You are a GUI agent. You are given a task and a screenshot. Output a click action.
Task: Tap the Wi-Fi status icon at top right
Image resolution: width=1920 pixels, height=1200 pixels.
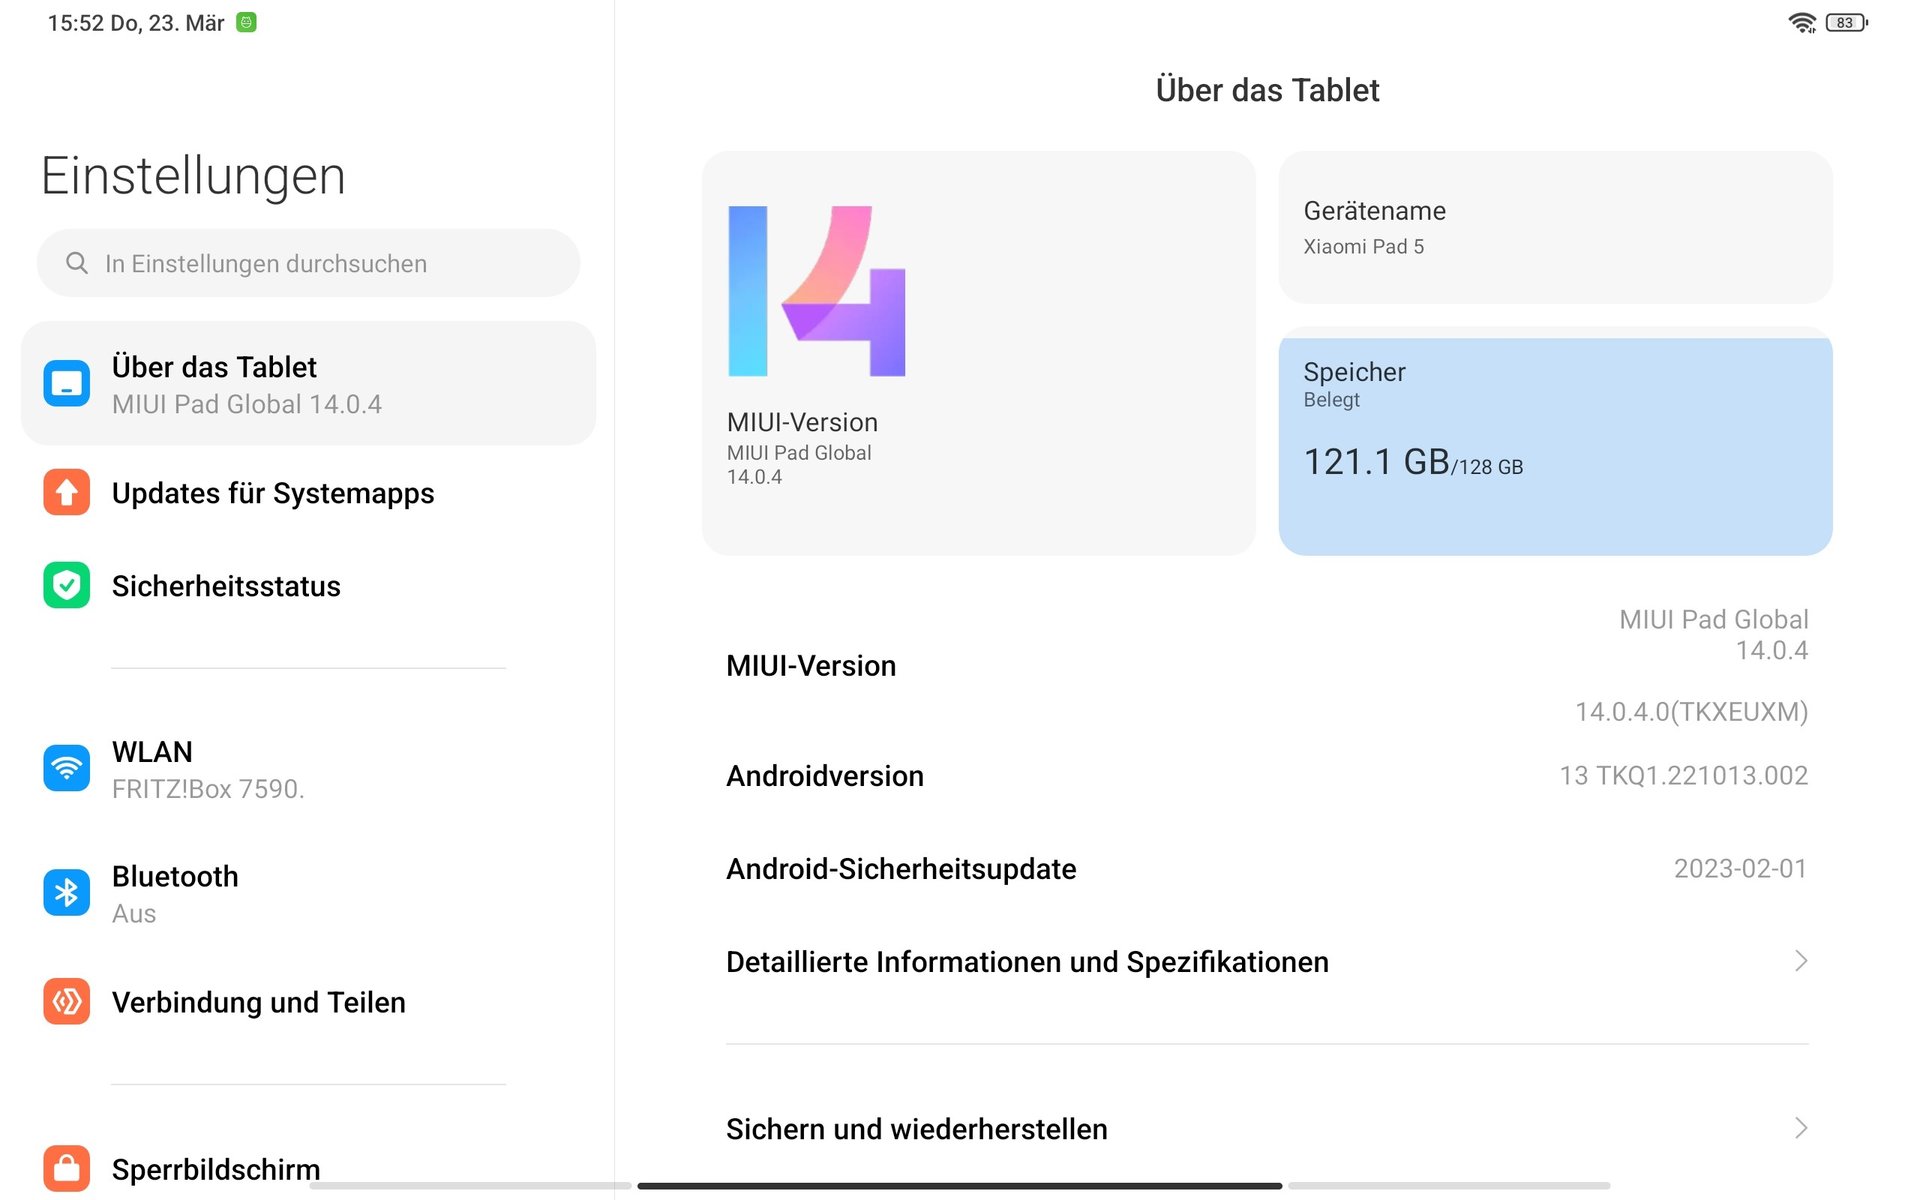click(x=1802, y=23)
